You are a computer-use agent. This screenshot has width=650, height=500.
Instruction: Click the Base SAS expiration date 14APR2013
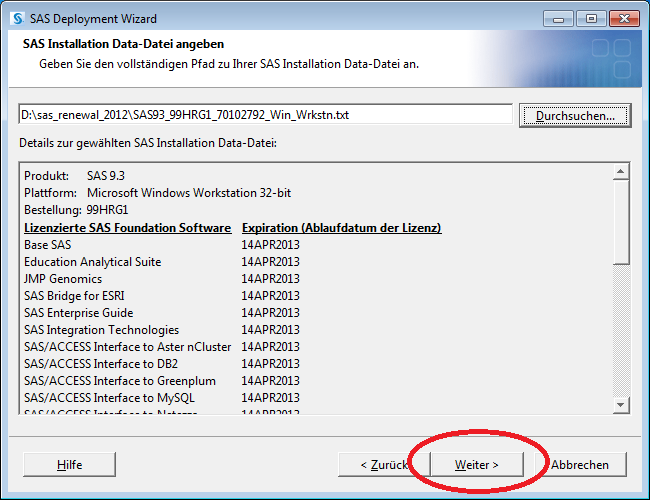pyautogui.click(x=270, y=245)
